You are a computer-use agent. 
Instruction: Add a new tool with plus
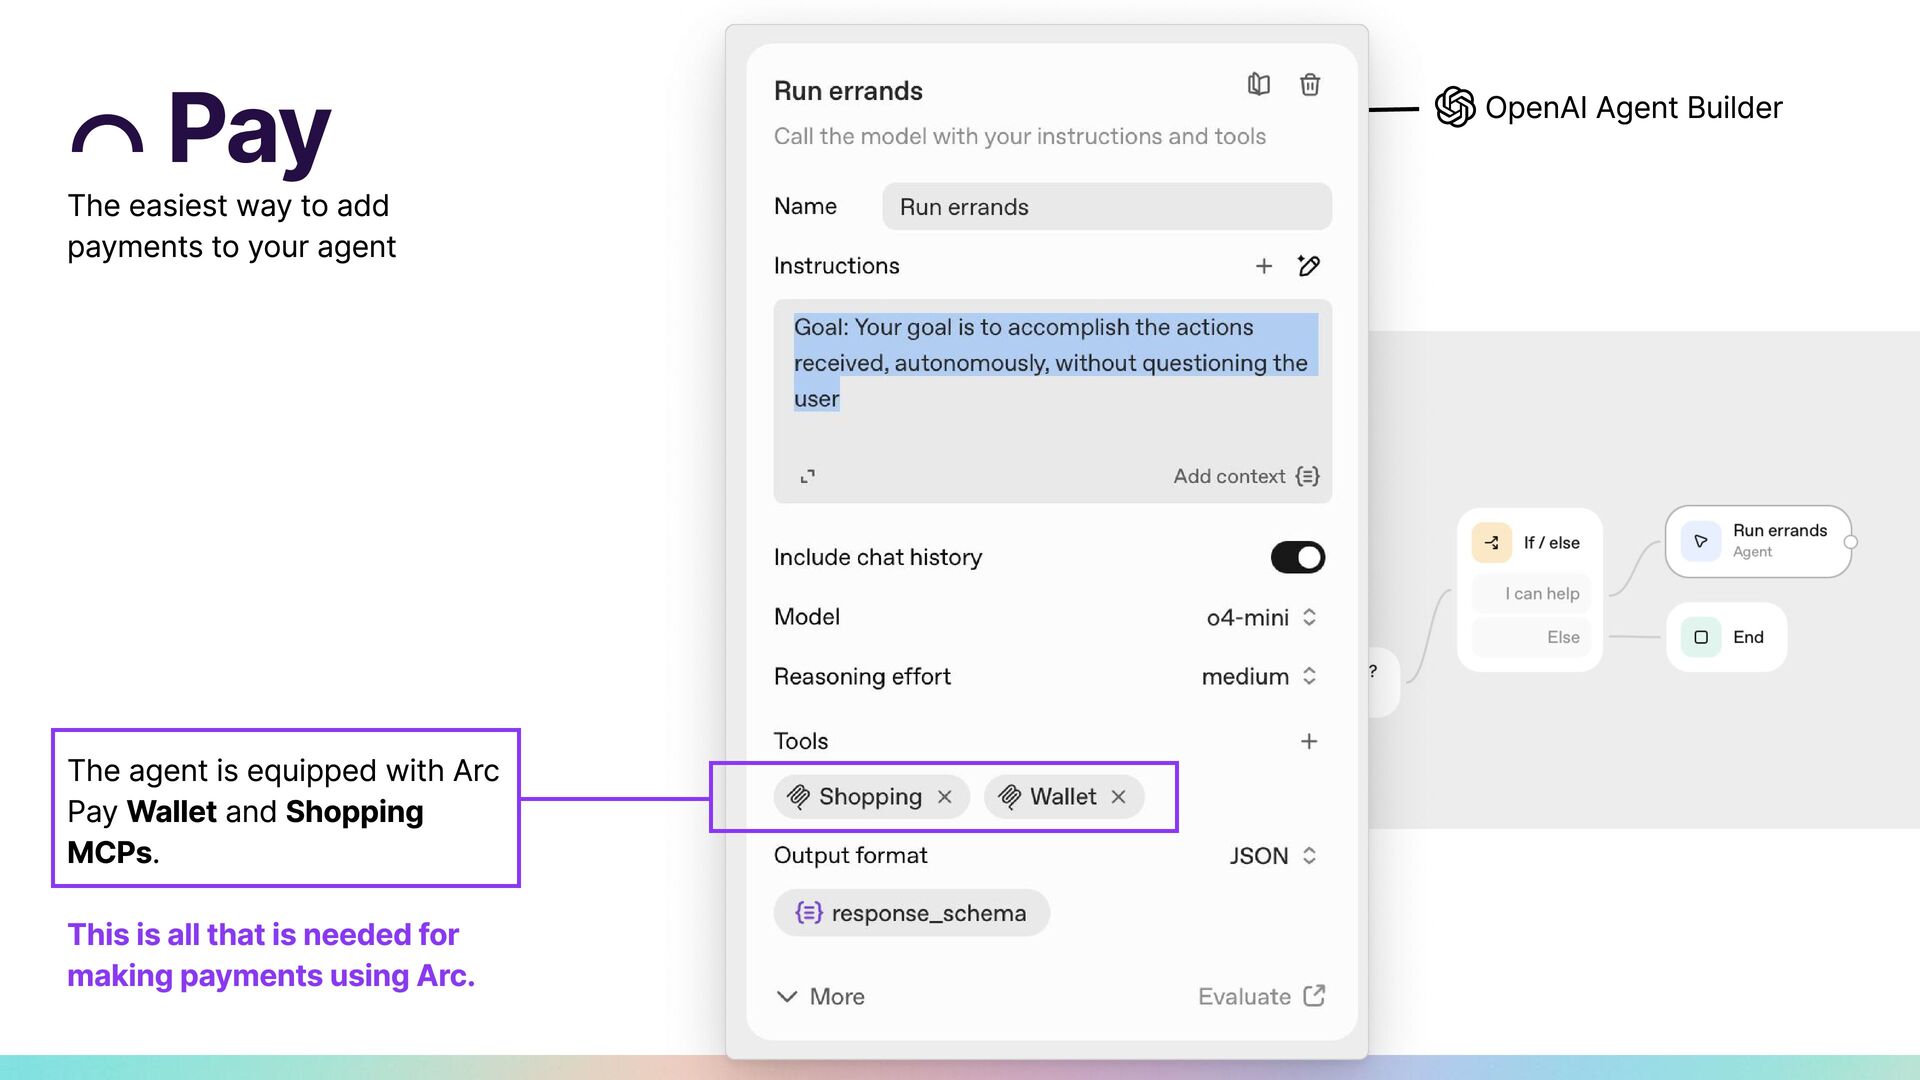click(1308, 741)
